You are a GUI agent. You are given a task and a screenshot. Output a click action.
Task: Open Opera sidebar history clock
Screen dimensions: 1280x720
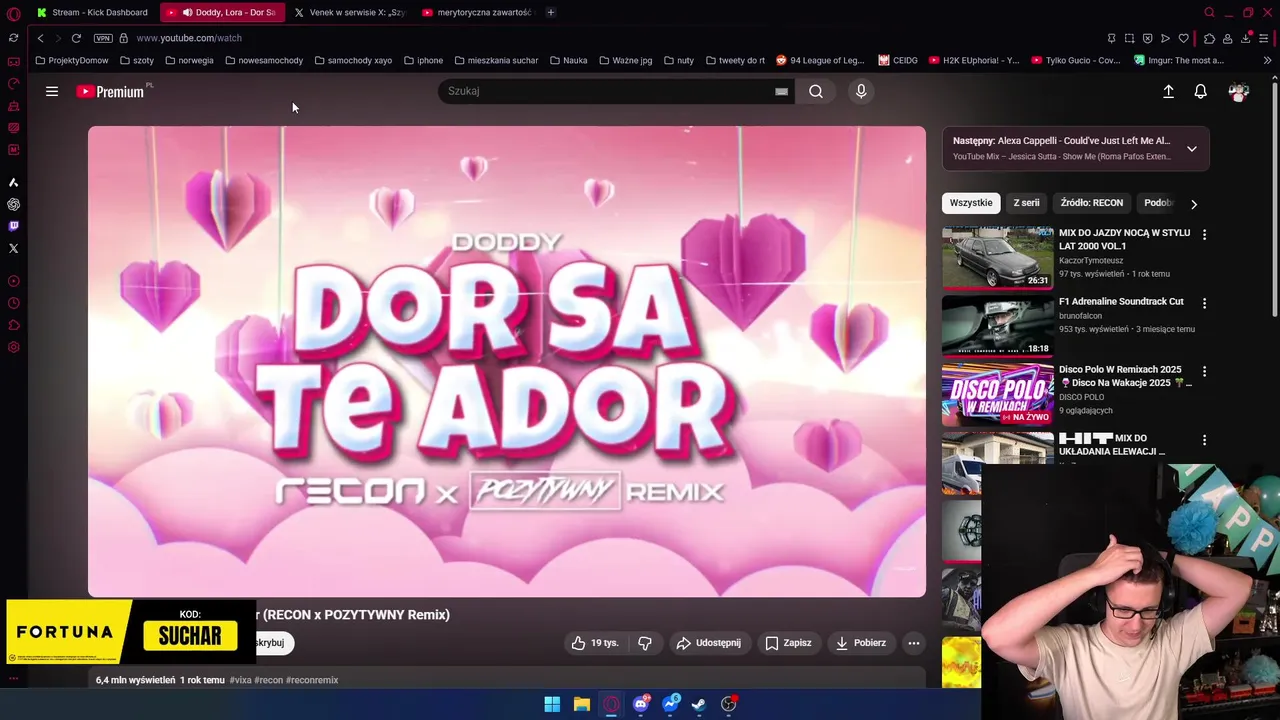pos(13,303)
